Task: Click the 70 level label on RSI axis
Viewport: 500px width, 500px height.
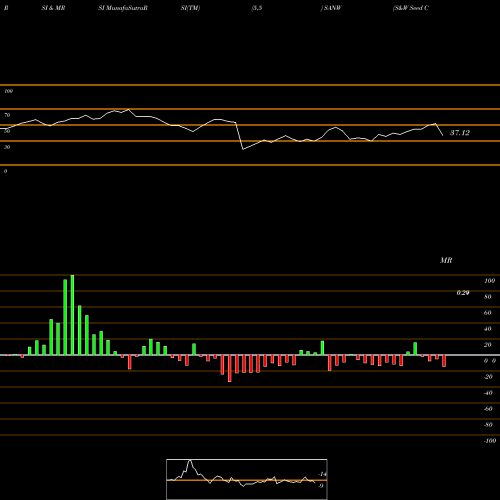Action: pos(7,115)
